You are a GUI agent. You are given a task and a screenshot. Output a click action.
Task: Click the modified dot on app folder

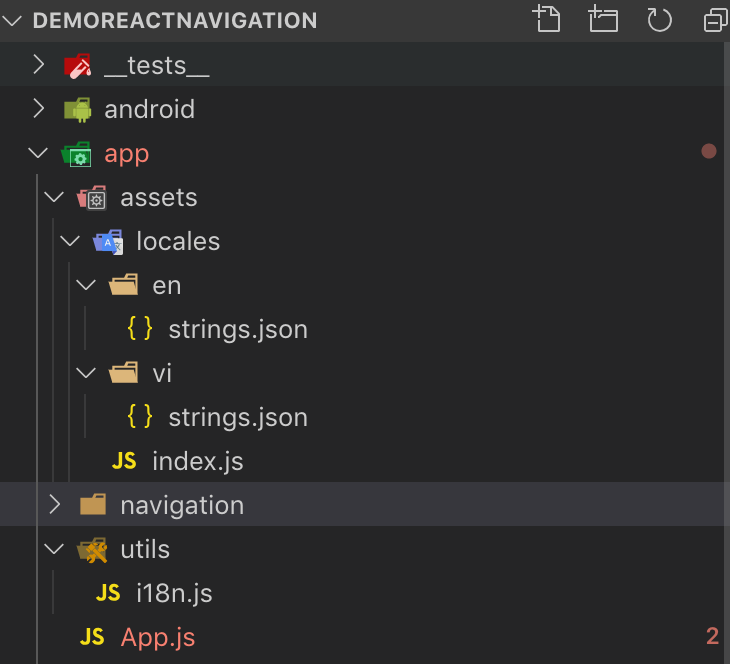click(x=709, y=152)
